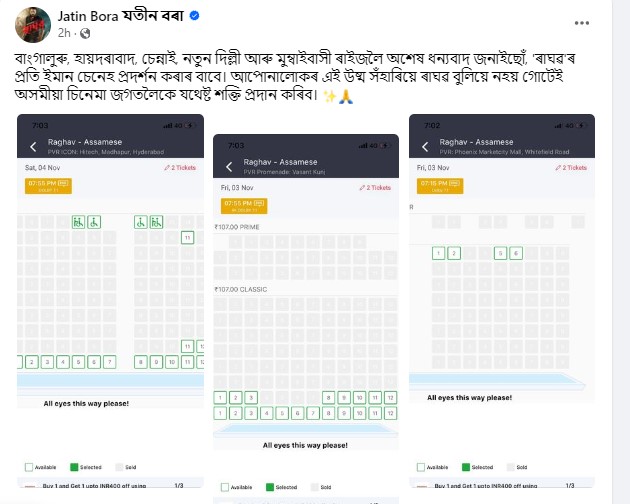Click 2 Tickets link in right screenshot
Viewport: 630px width, 504px height.
coord(571,168)
